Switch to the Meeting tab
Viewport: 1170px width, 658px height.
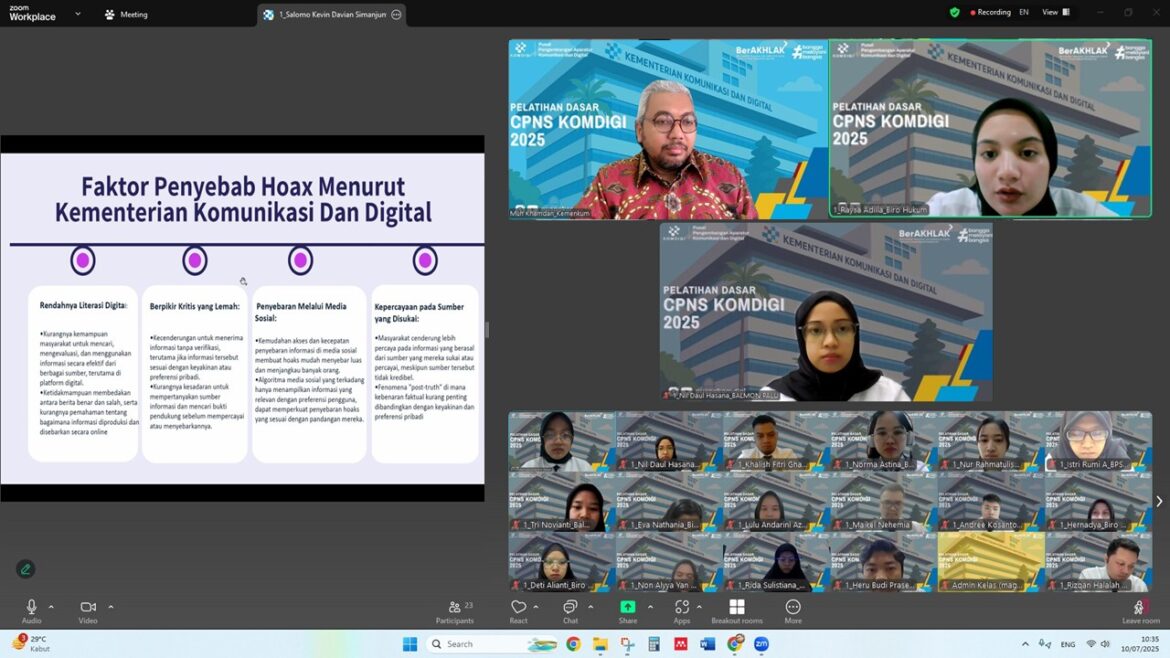pos(126,14)
